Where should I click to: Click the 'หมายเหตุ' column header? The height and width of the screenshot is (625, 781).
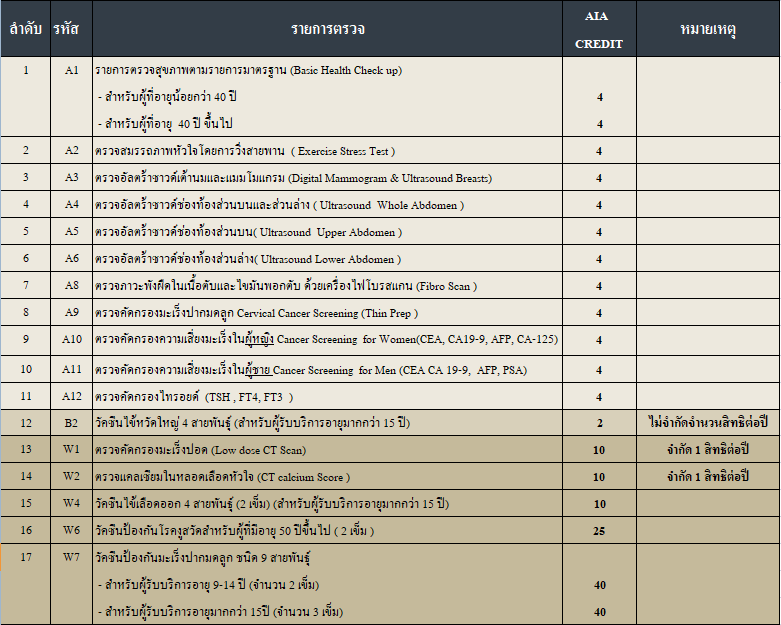coord(708,29)
